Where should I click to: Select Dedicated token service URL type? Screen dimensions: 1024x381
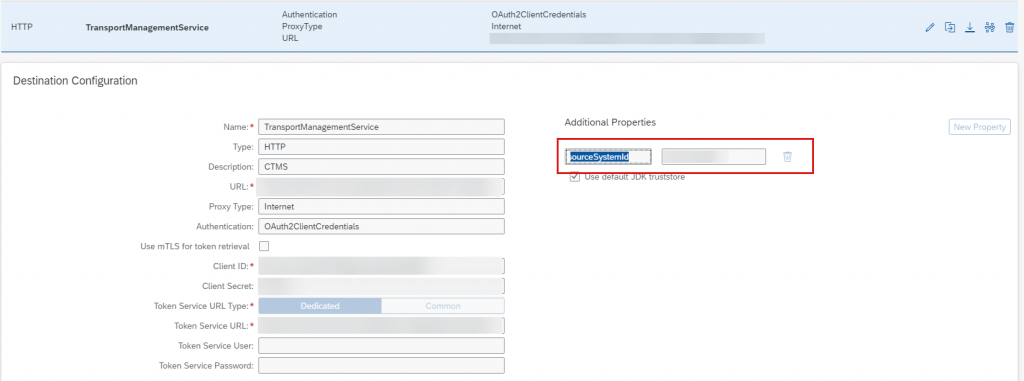pyautogui.click(x=320, y=306)
